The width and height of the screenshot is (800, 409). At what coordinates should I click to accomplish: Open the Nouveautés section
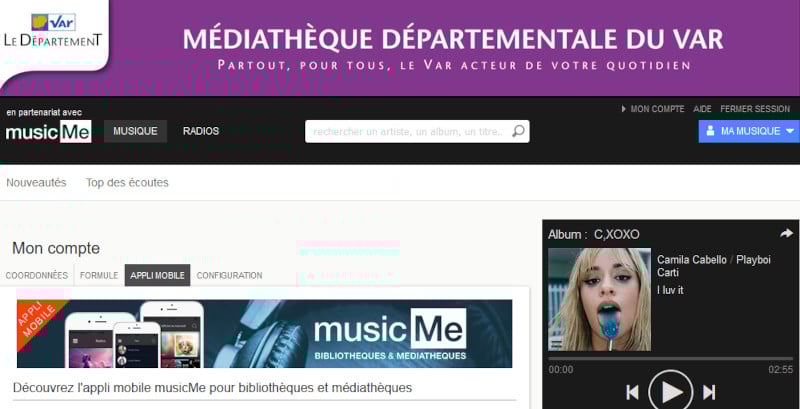pos(36,183)
